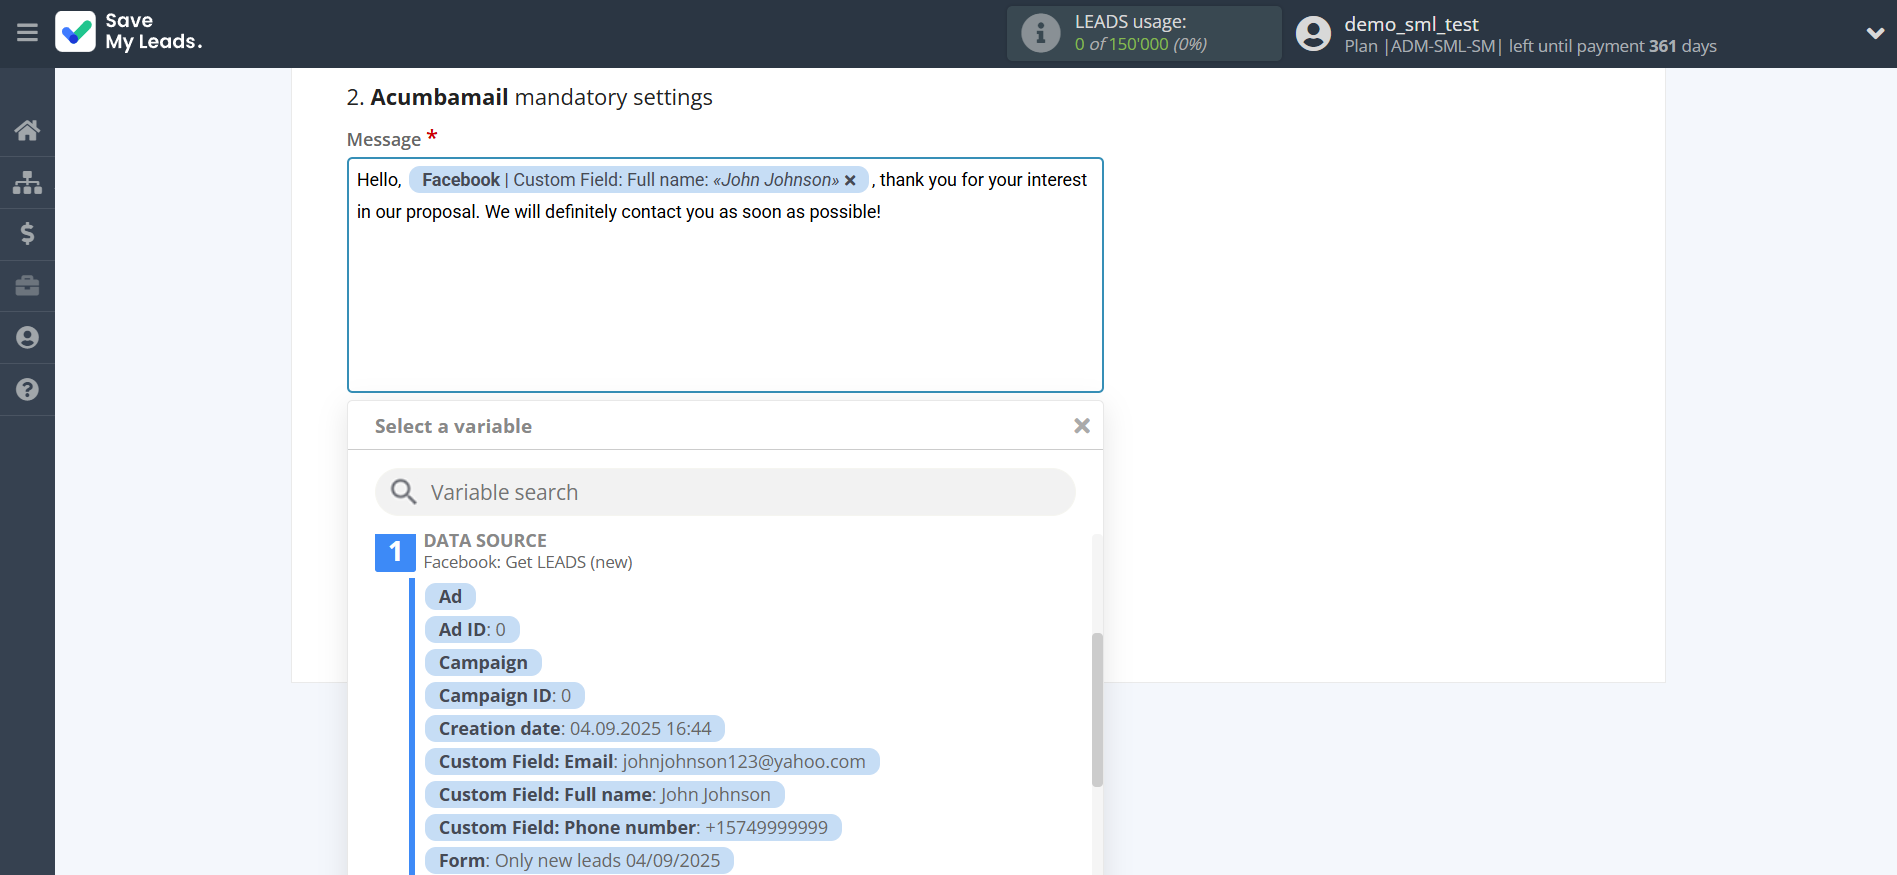Open the billing dollar icon
1897x875 pixels.
tap(27, 234)
